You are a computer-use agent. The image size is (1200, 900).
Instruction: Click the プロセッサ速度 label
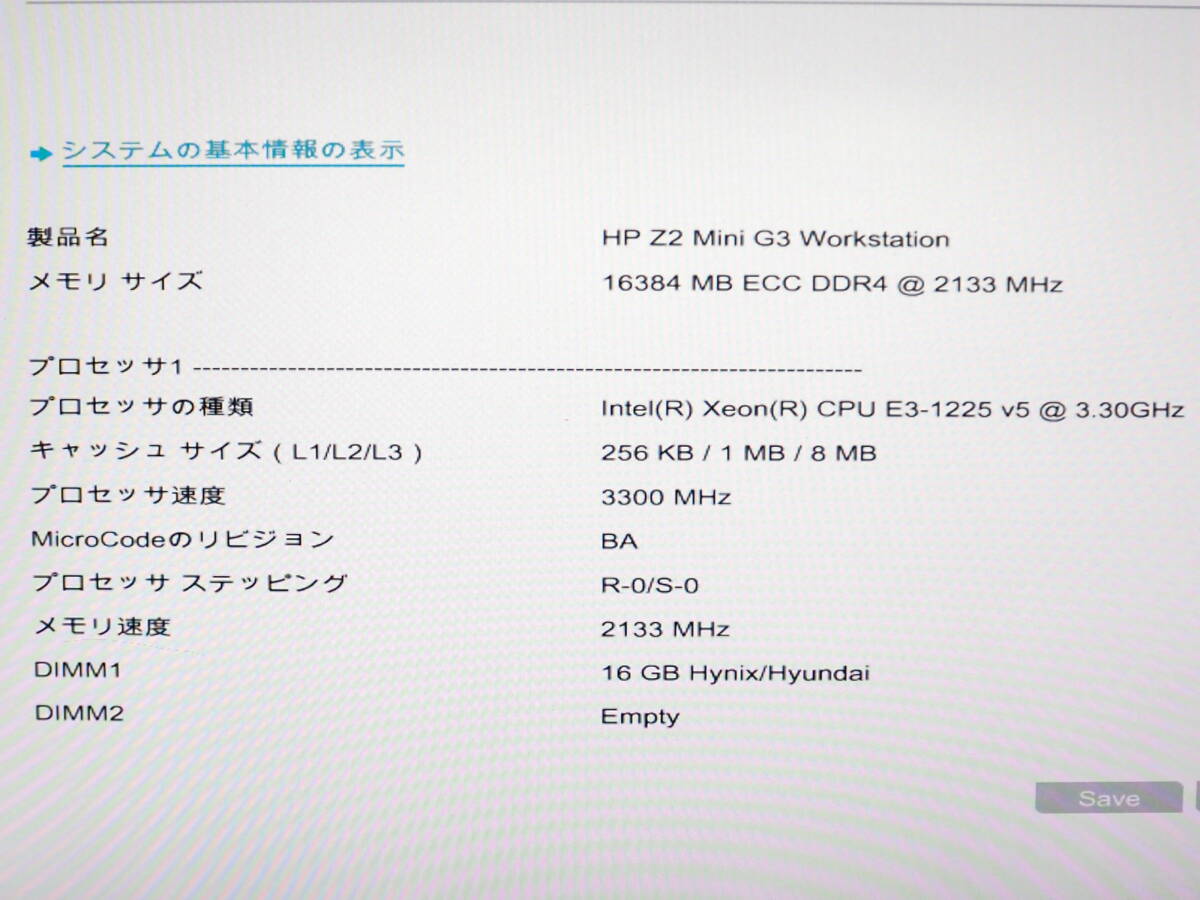128,495
